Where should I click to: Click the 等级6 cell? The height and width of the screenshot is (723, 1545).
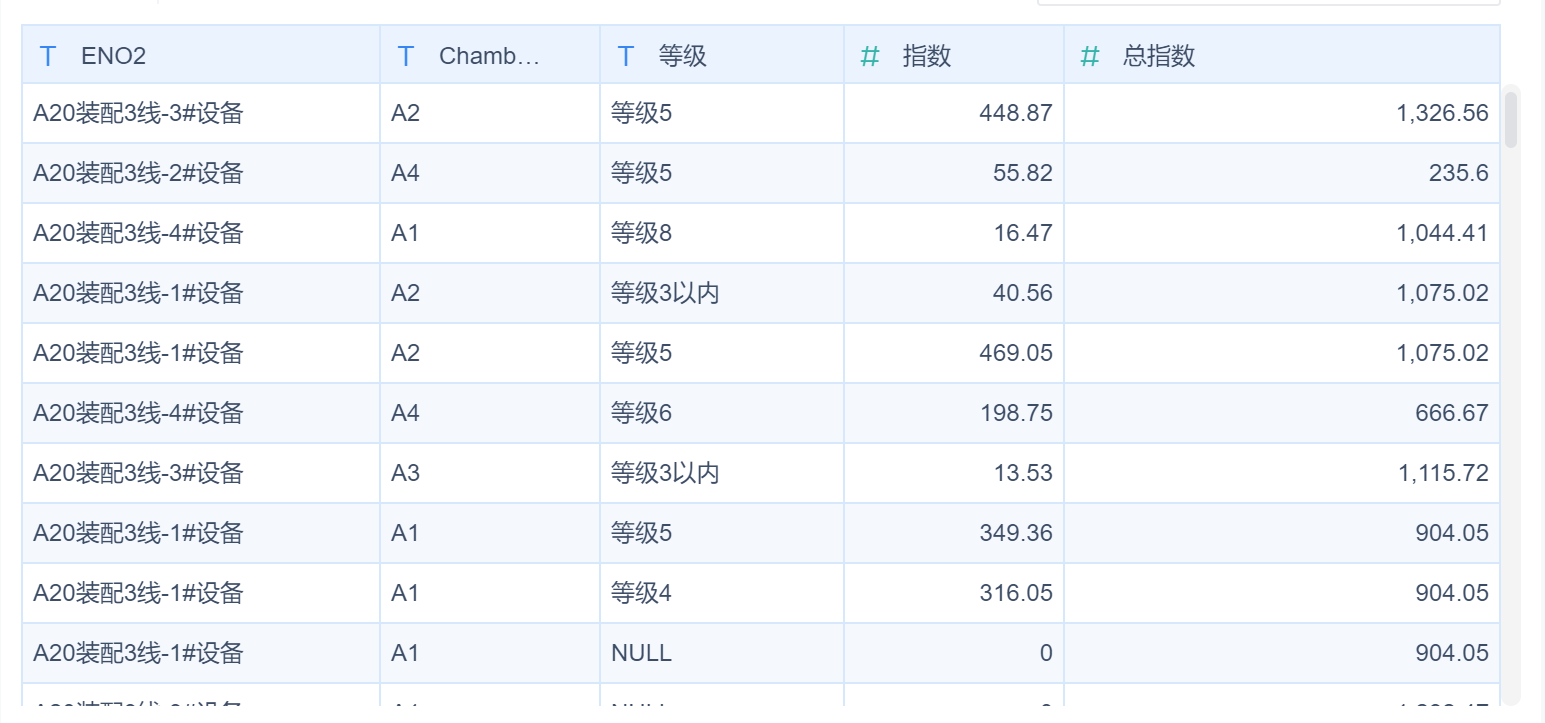[641, 413]
